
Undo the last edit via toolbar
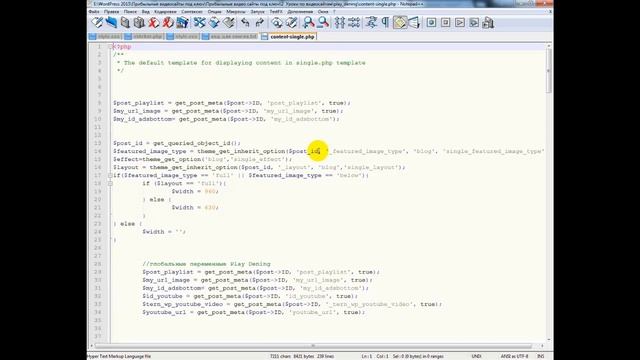click(245, 23)
